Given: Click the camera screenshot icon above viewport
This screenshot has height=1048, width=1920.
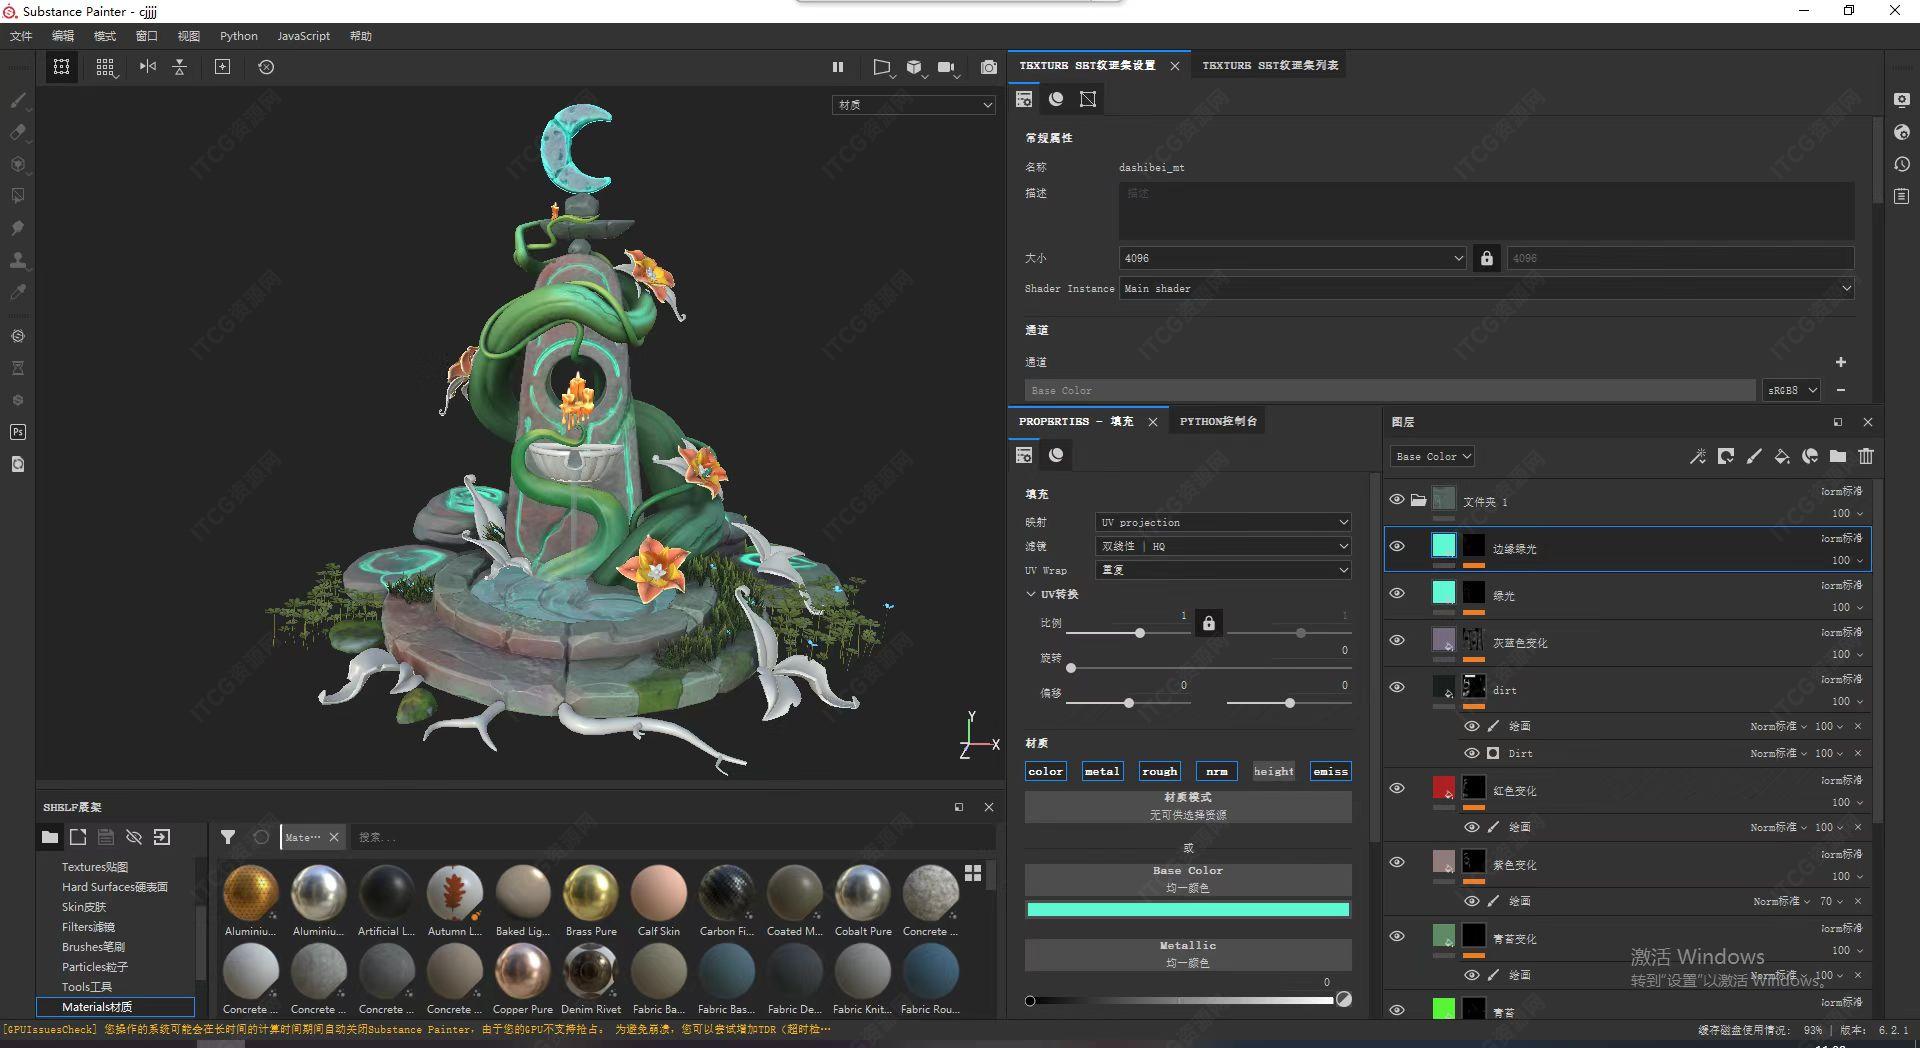Looking at the screenshot, I should click(988, 67).
